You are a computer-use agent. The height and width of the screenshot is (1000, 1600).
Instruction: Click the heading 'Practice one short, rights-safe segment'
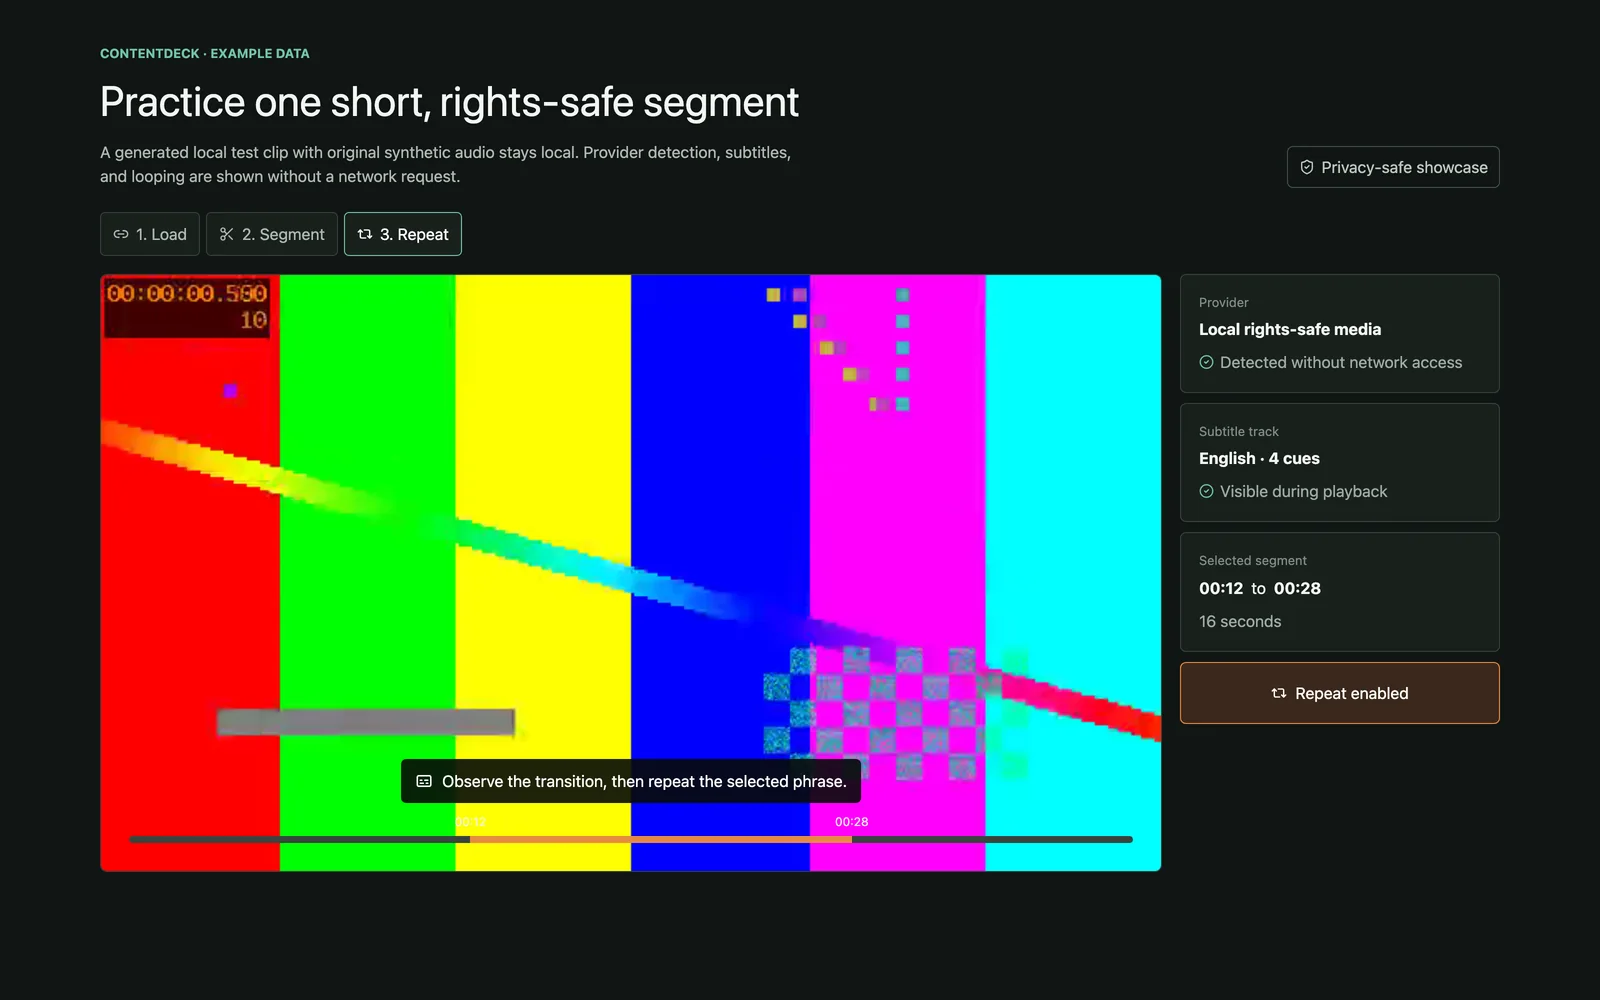point(449,102)
